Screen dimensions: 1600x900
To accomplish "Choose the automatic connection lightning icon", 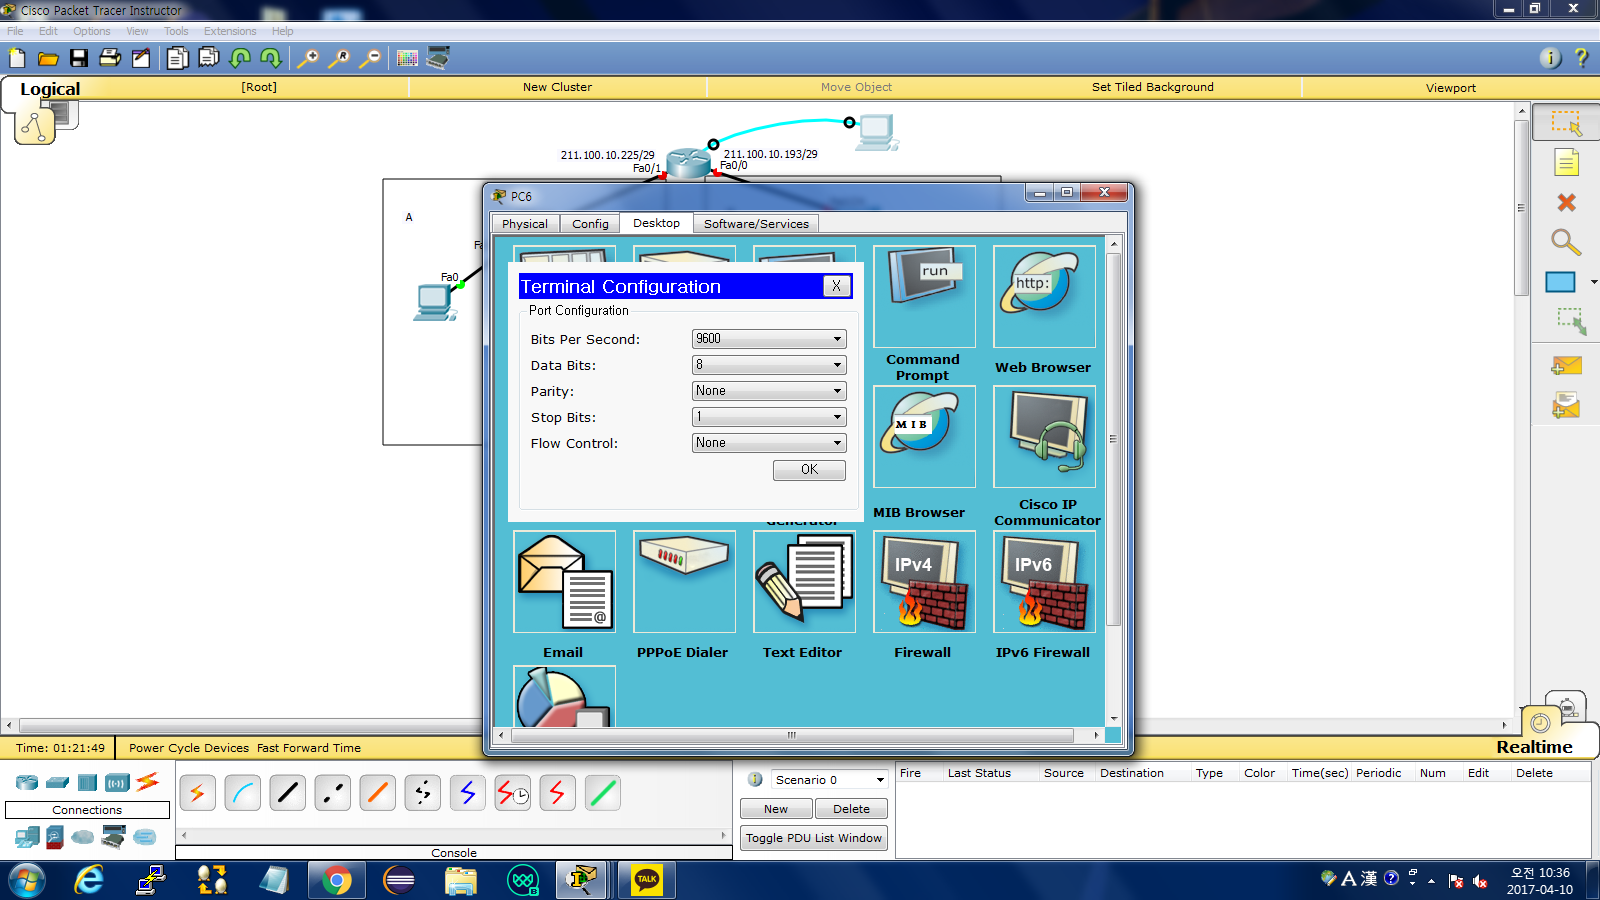I will click(198, 793).
